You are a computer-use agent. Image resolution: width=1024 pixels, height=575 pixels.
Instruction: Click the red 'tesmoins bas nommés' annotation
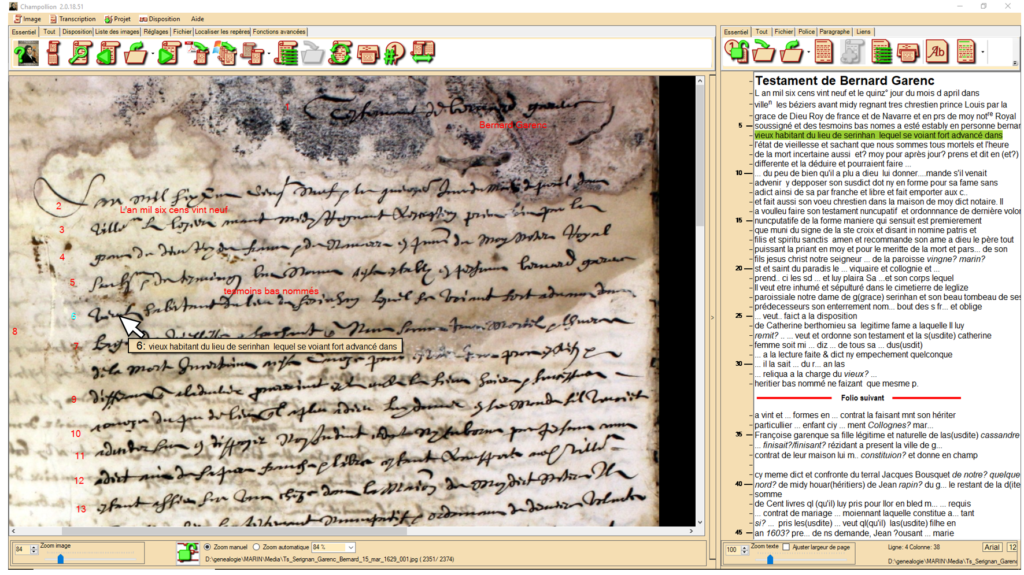[x=271, y=291]
